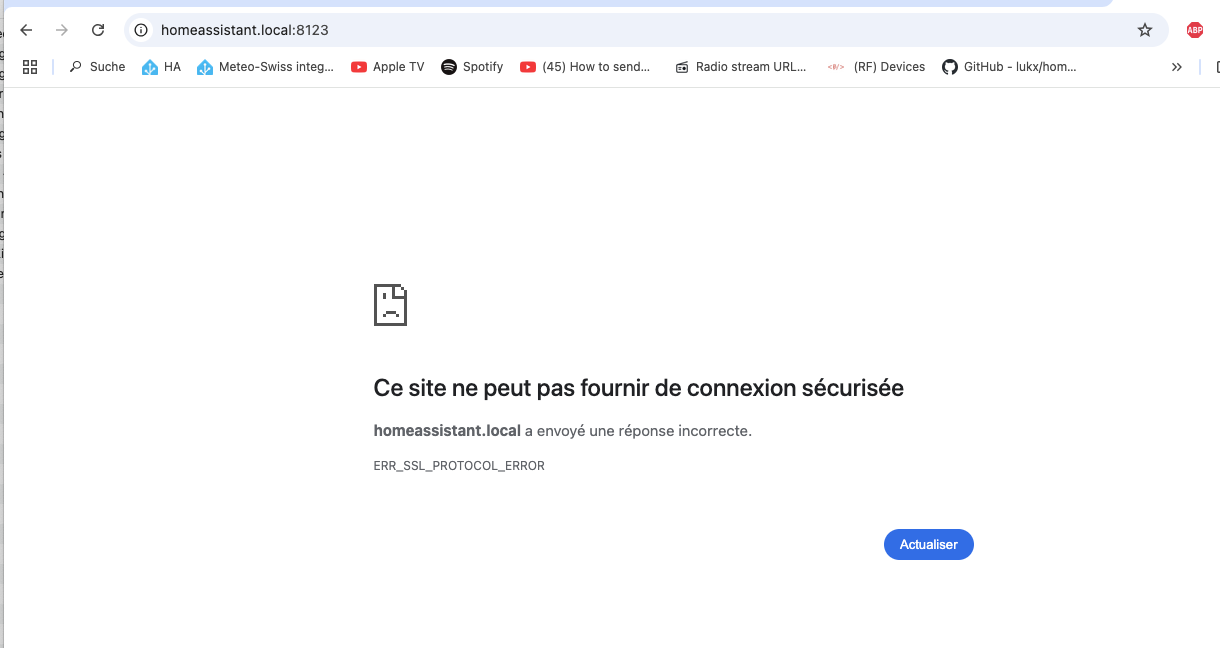
Task: Open the GitHub lukx bookmark
Action: [1010, 67]
